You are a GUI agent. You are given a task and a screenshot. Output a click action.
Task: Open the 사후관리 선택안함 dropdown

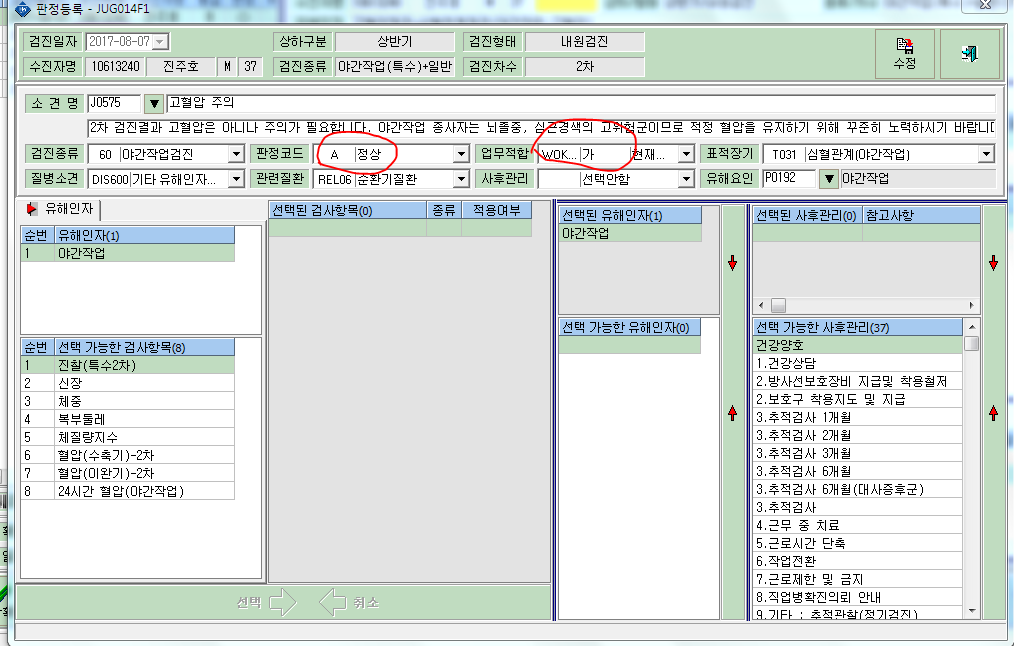(x=686, y=179)
